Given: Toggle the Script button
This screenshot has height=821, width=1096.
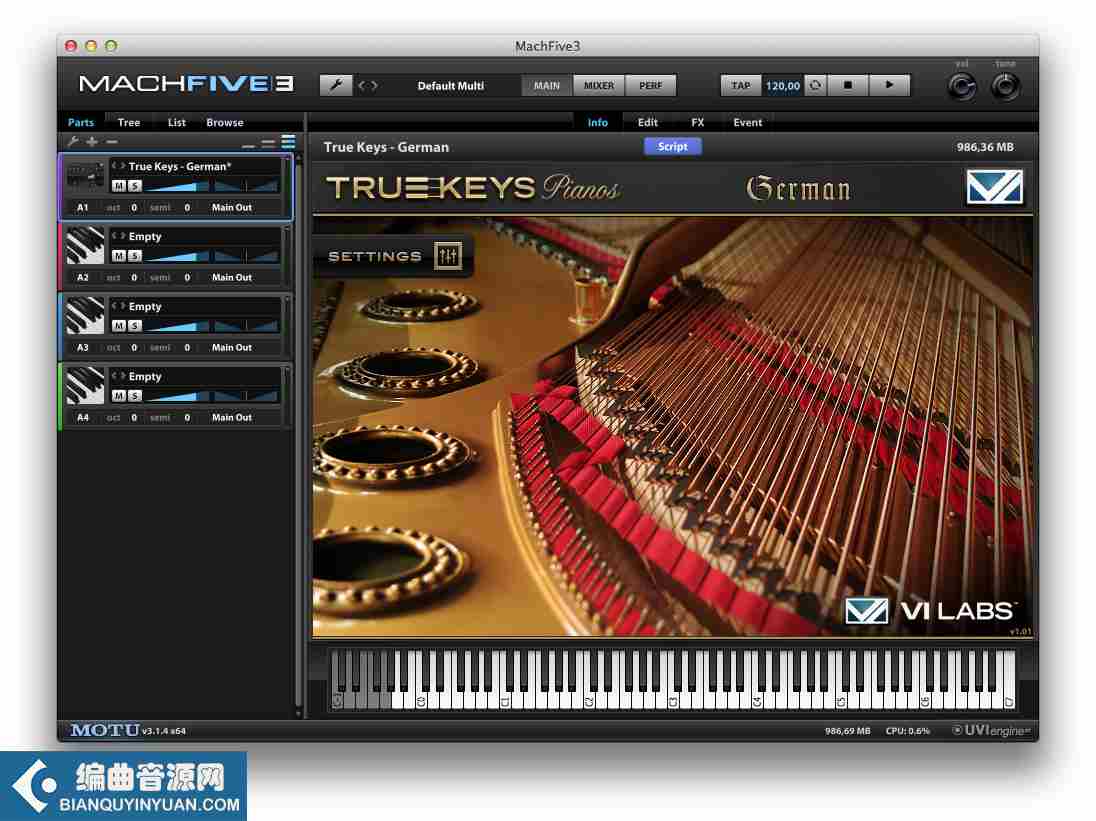Looking at the screenshot, I should (672, 146).
